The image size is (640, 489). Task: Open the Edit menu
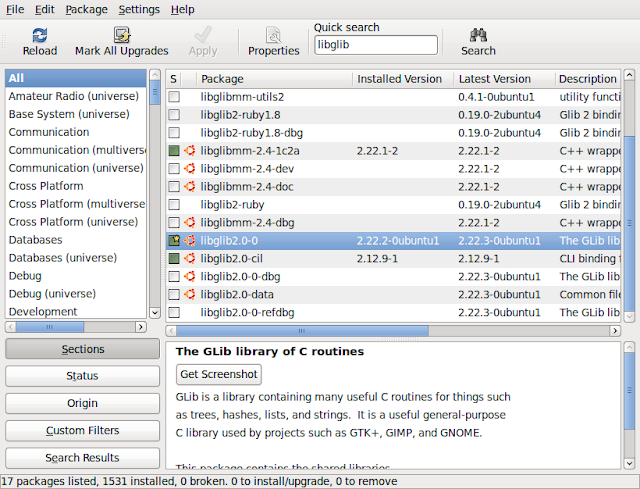coord(44,9)
